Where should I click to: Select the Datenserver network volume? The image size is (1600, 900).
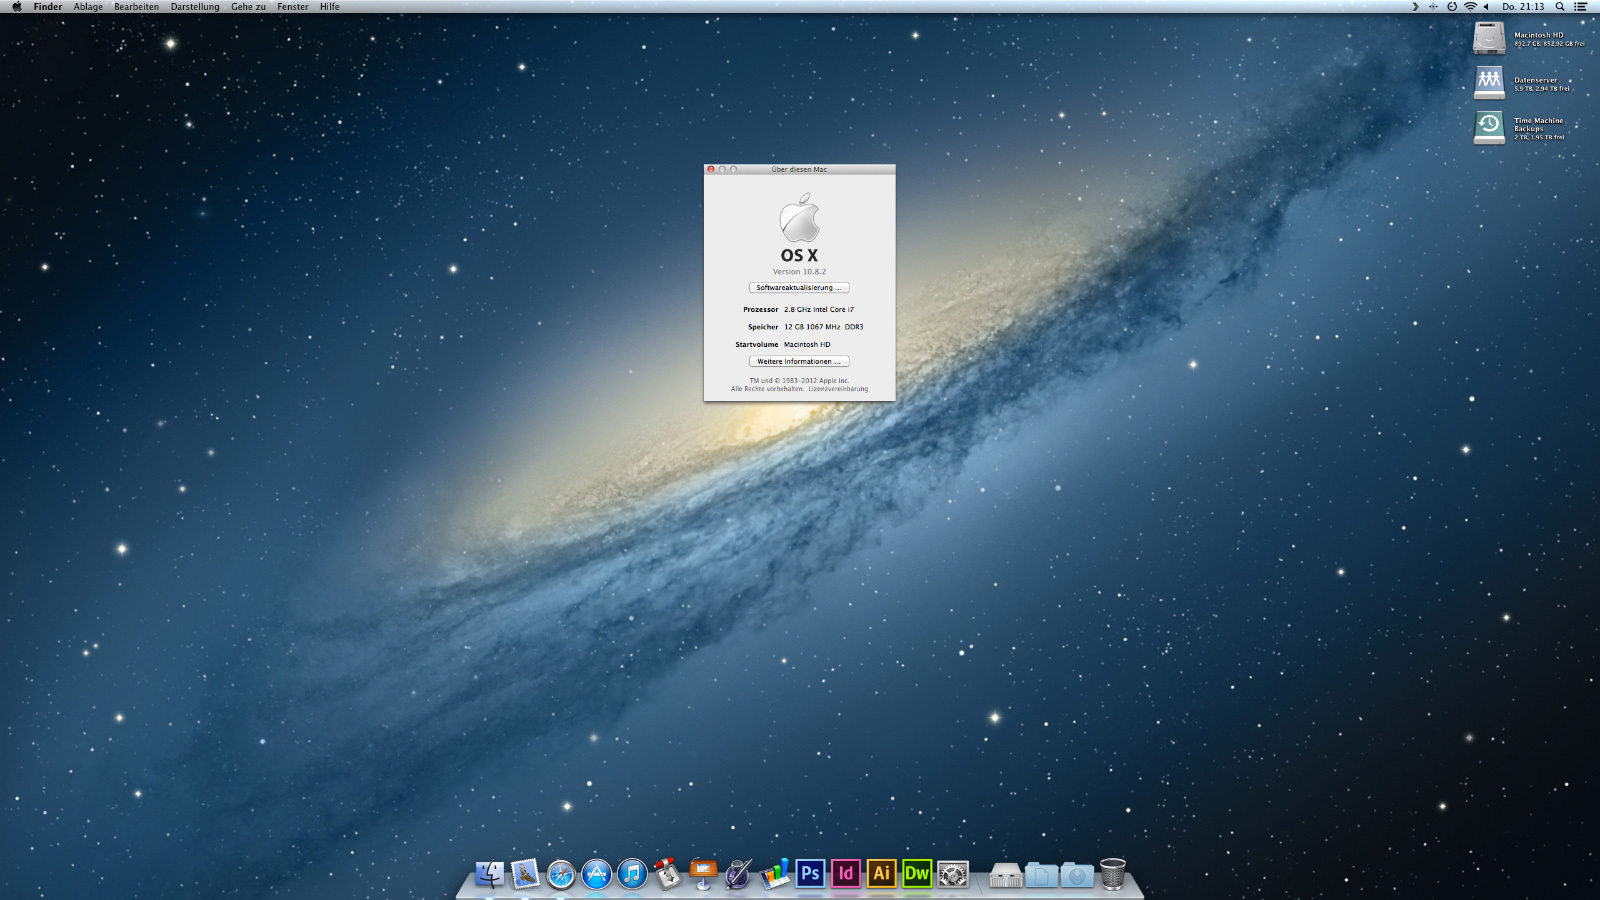1489,82
